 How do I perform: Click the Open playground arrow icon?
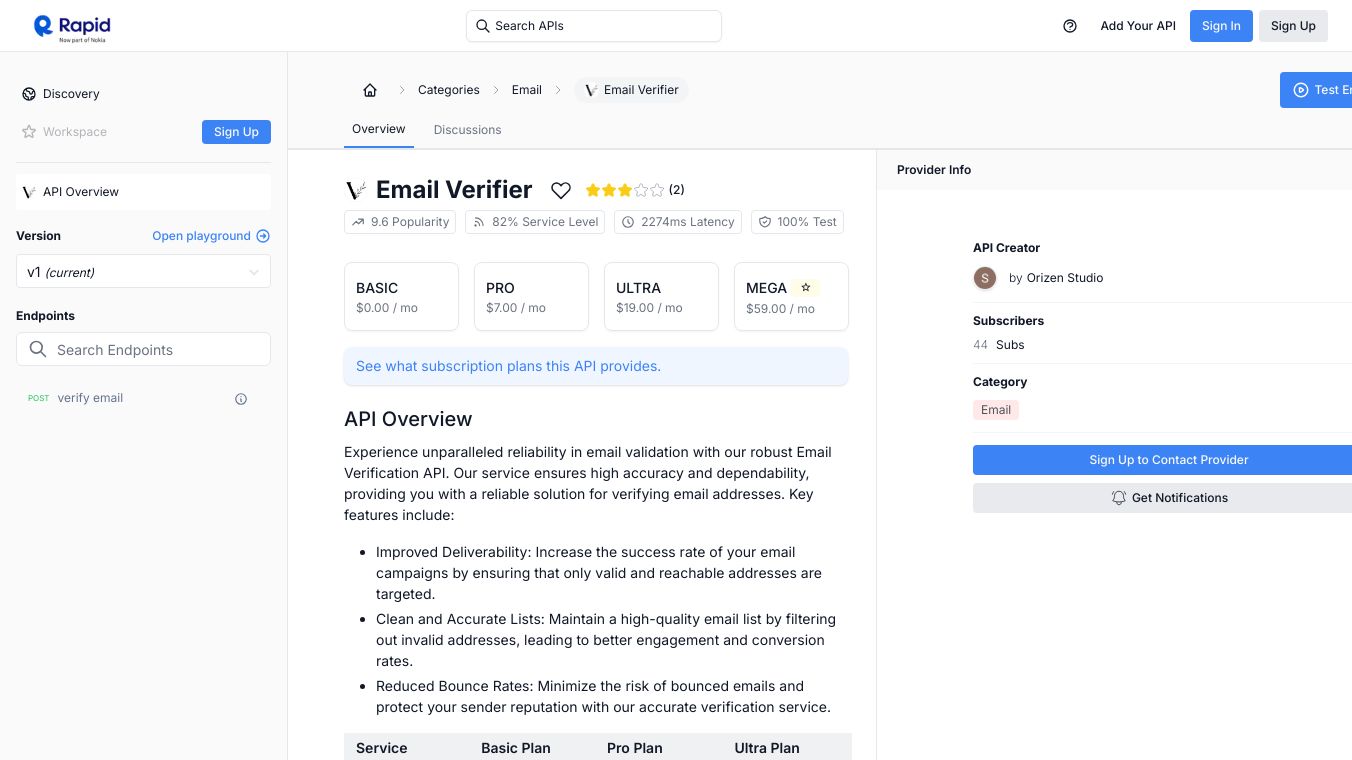pyautogui.click(x=263, y=236)
